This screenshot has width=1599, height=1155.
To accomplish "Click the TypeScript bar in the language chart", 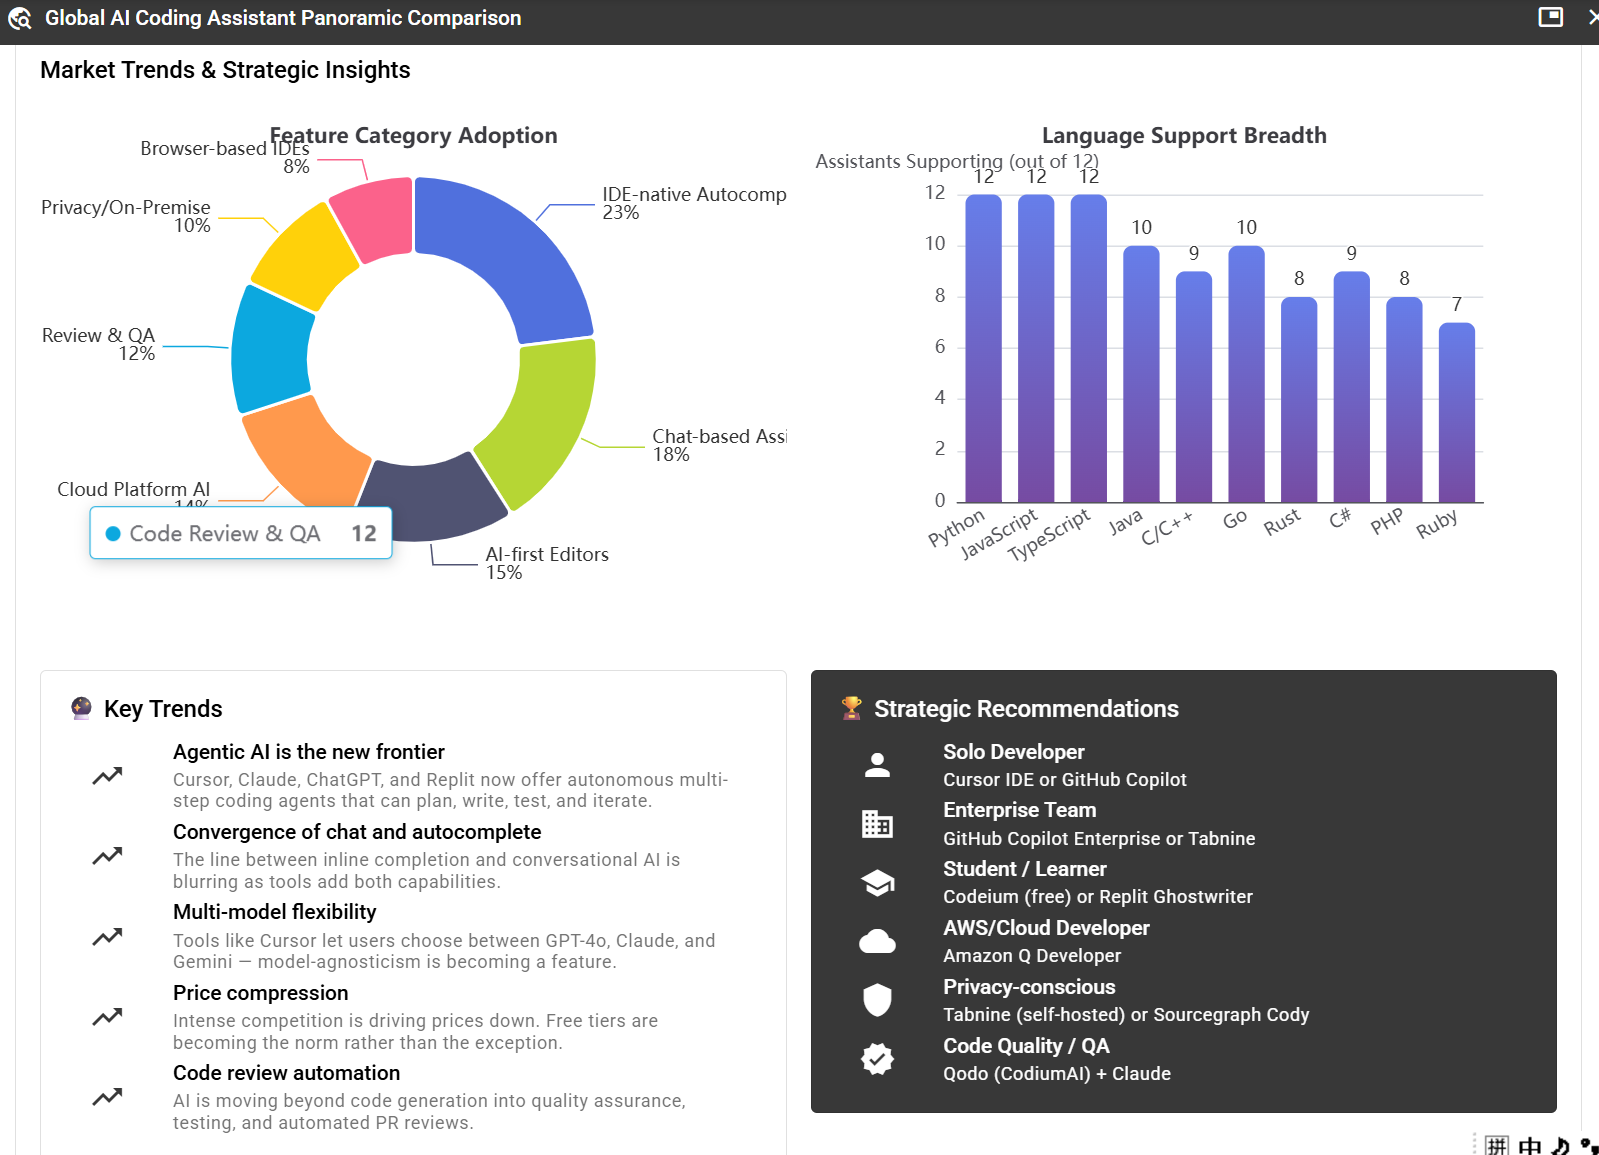I will point(1089,348).
